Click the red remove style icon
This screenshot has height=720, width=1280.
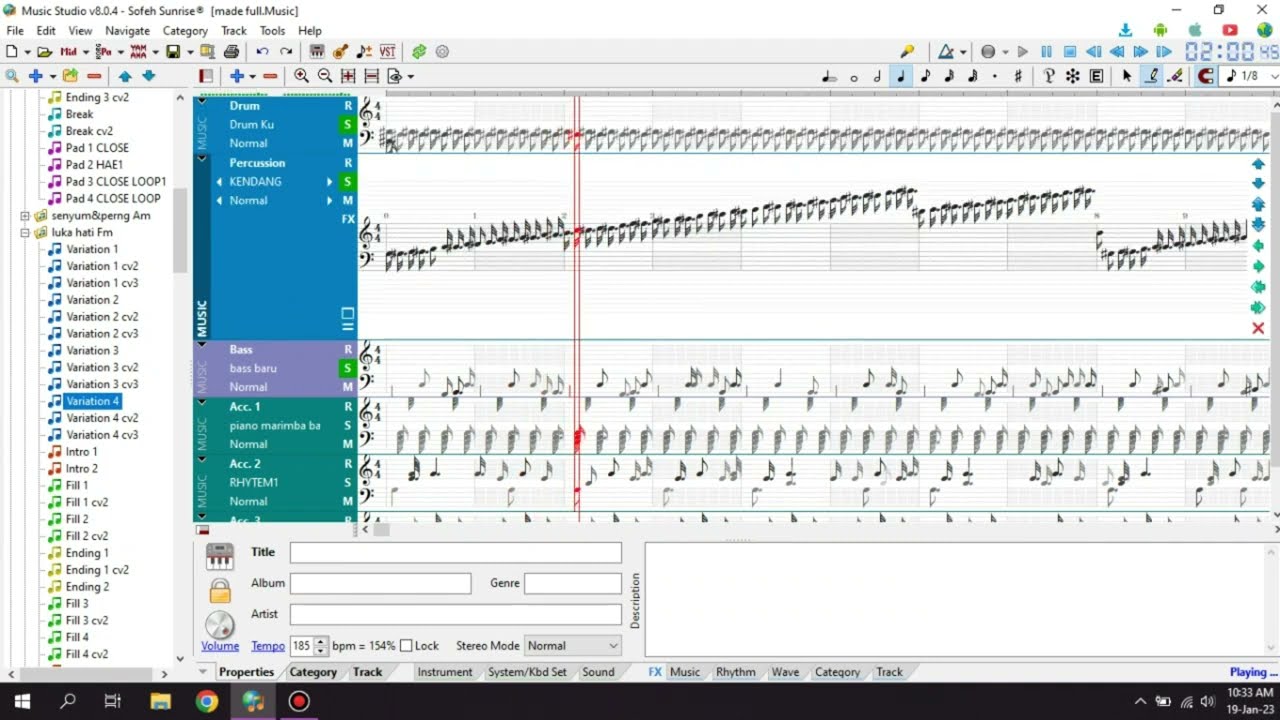(94, 76)
